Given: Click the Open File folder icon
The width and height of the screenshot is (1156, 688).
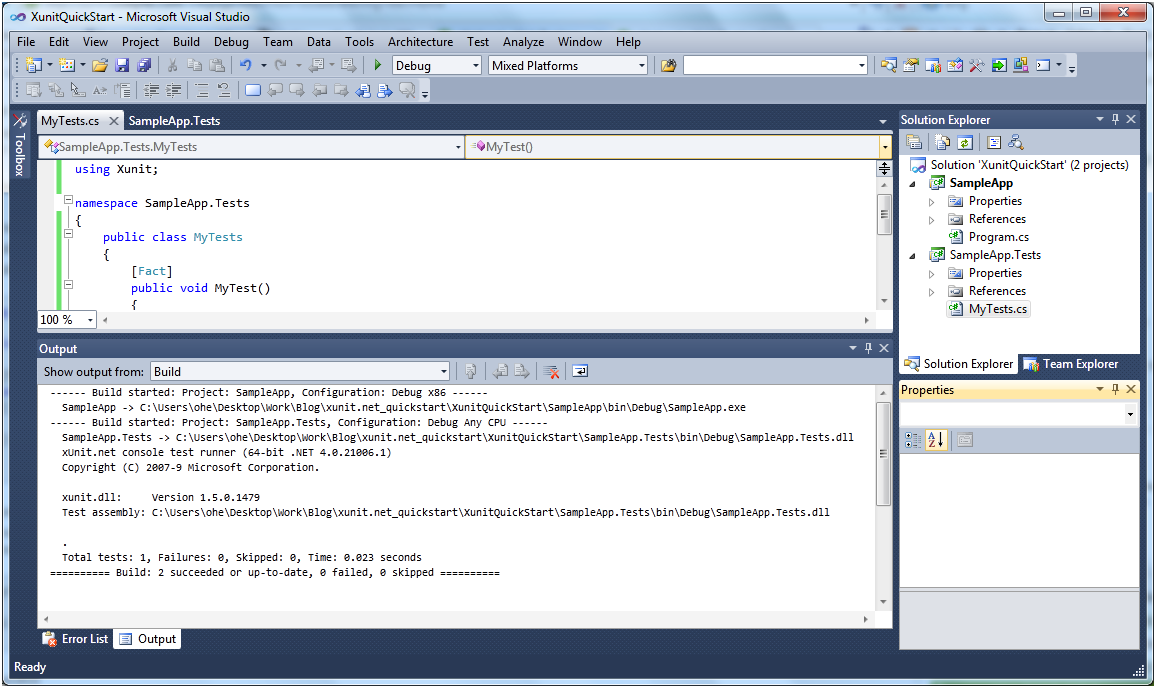Looking at the screenshot, I should coord(100,66).
